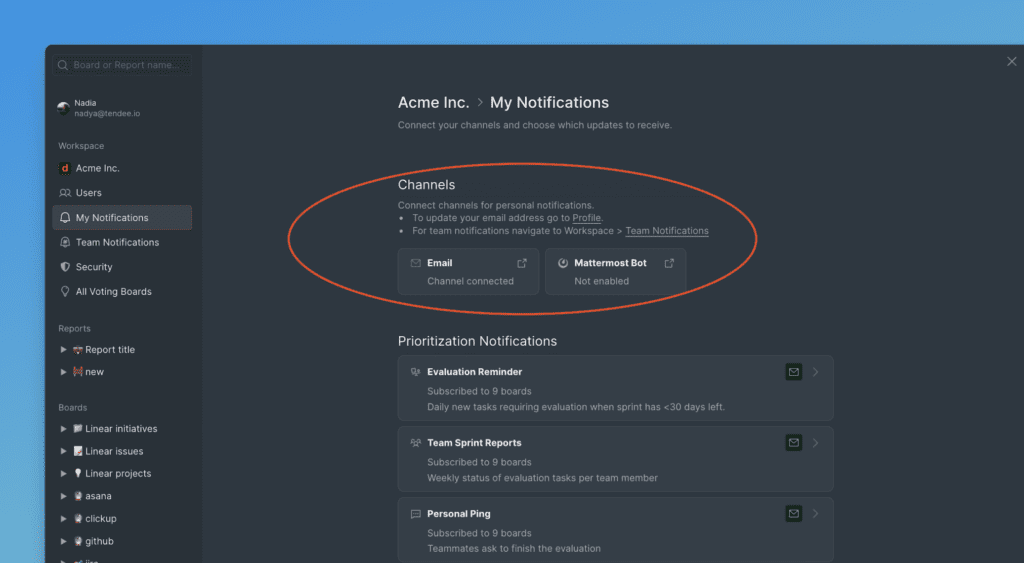Screen dimensions: 1024x563
Task: Toggle email notification for Team Sprint Reports
Action: pos(793,443)
